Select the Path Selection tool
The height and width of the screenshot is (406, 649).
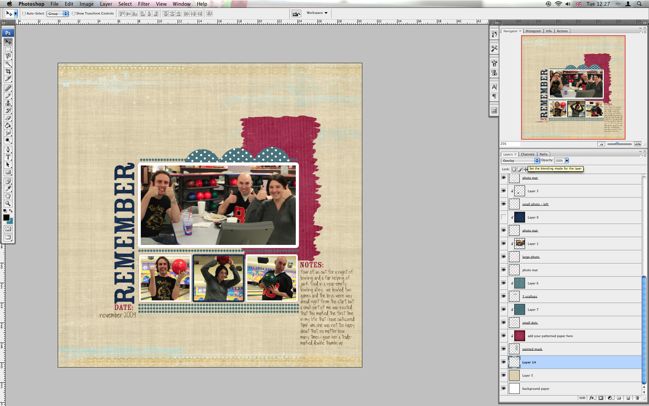pyautogui.click(x=8, y=165)
